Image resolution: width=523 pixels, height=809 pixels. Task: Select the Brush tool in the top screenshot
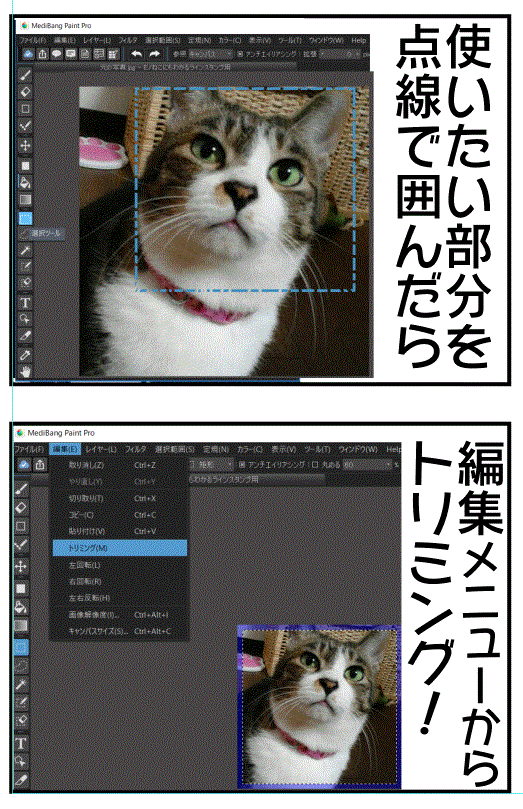(x=25, y=76)
